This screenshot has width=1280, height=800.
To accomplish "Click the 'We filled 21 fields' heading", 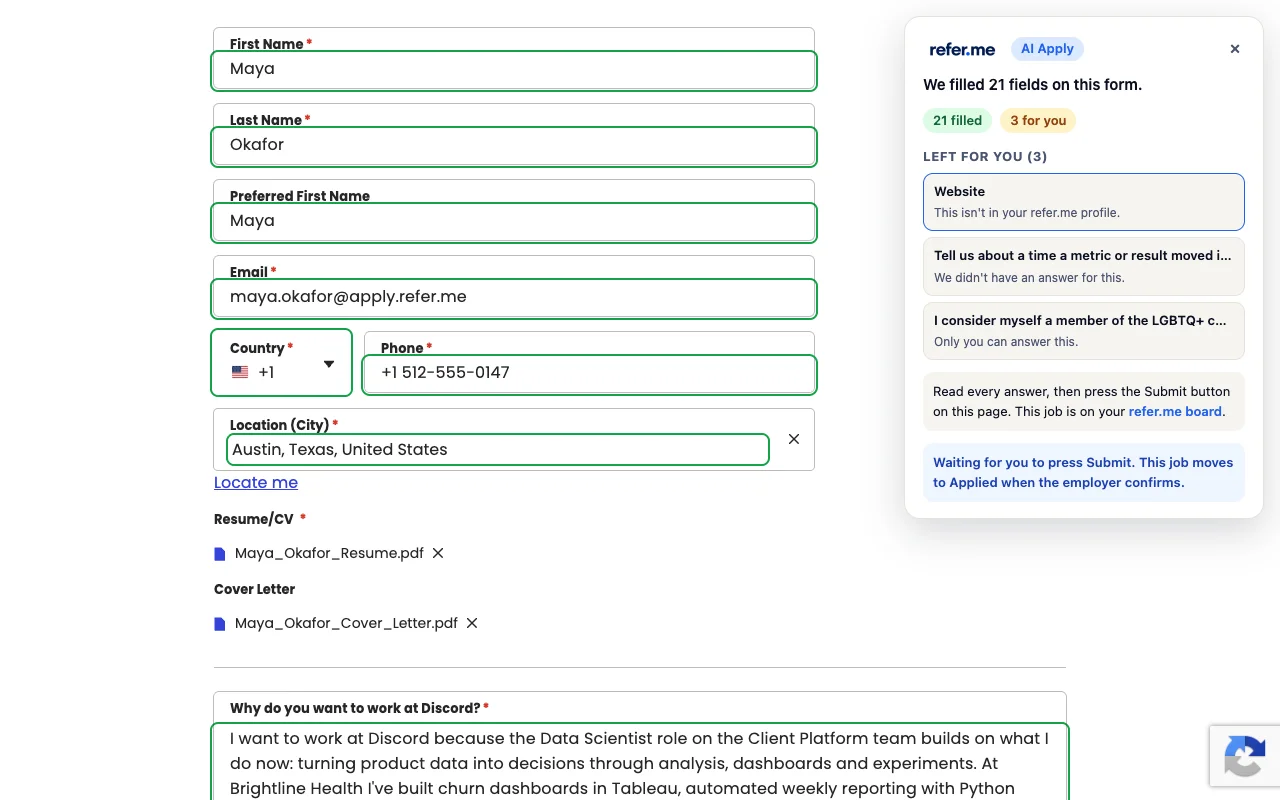I will [x=1032, y=85].
